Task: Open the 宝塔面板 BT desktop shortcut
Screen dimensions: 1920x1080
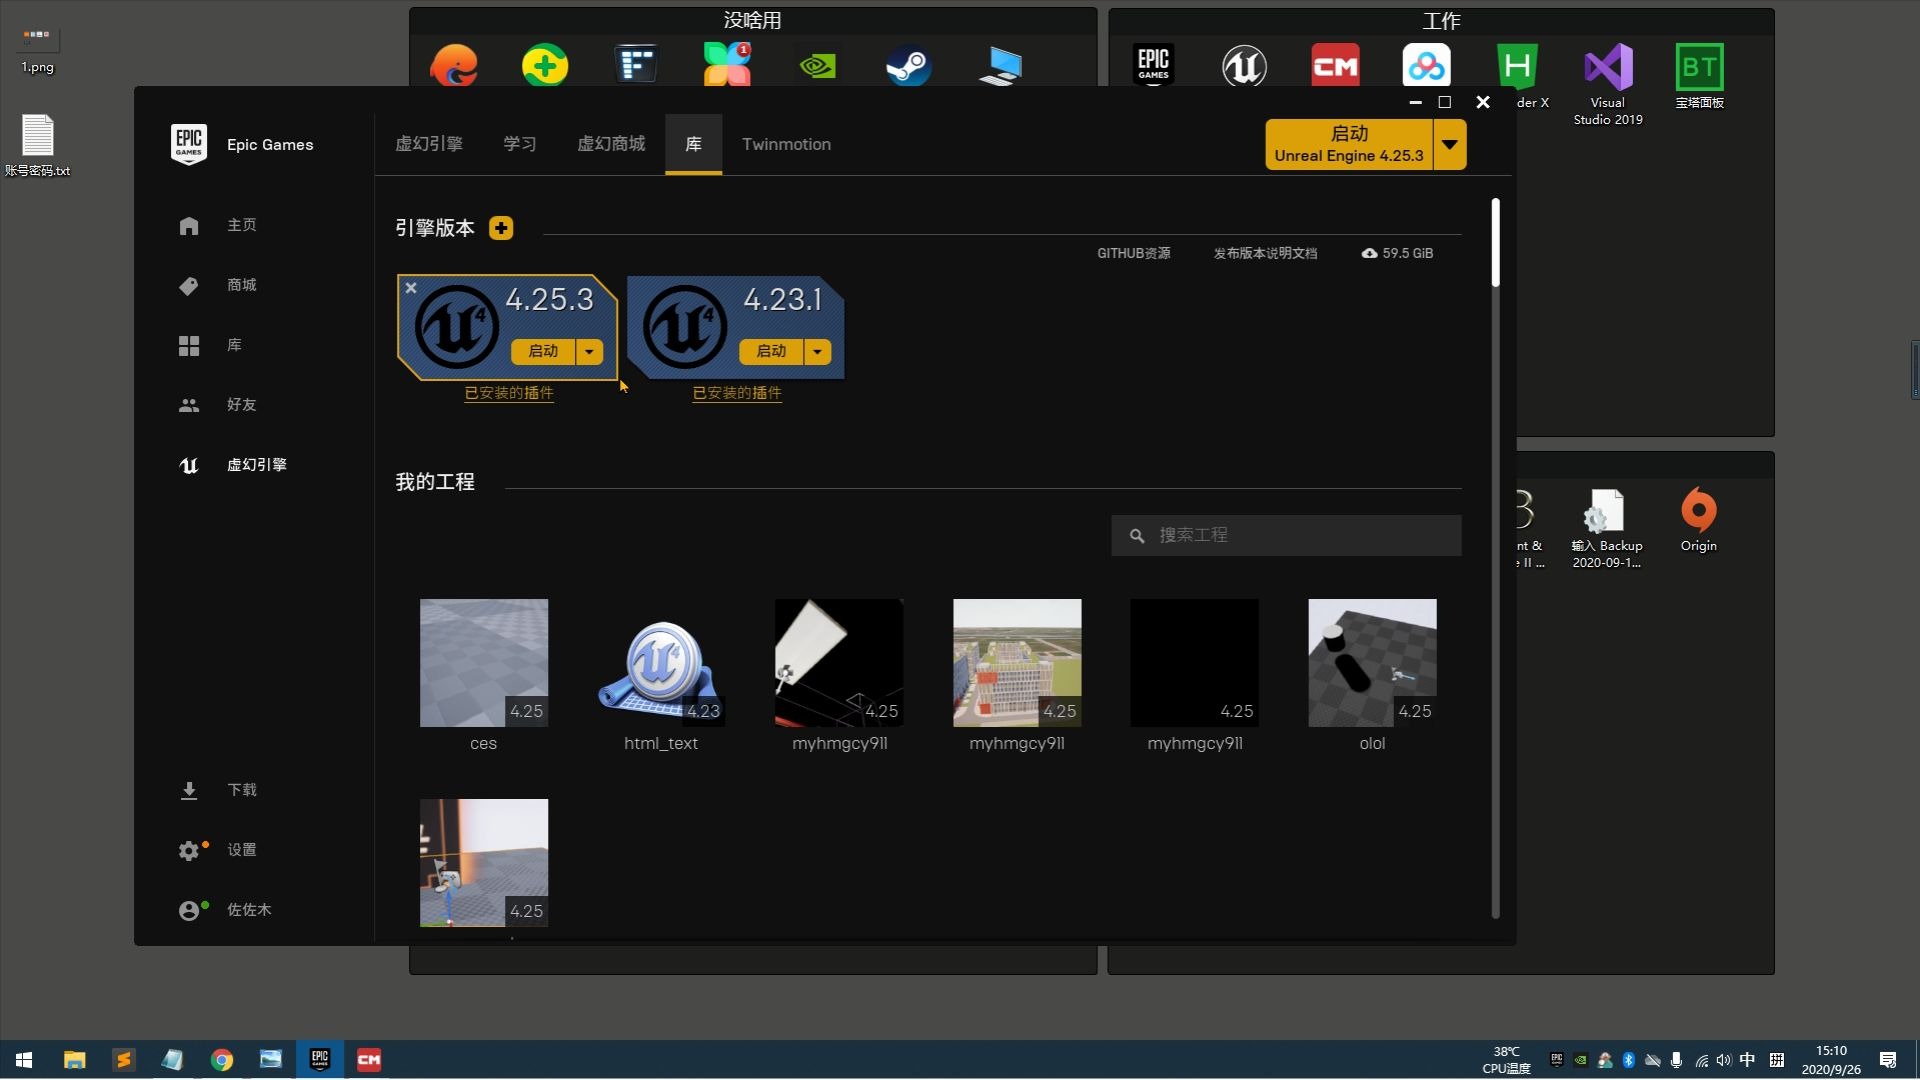Action: (x=1699, y=76)
